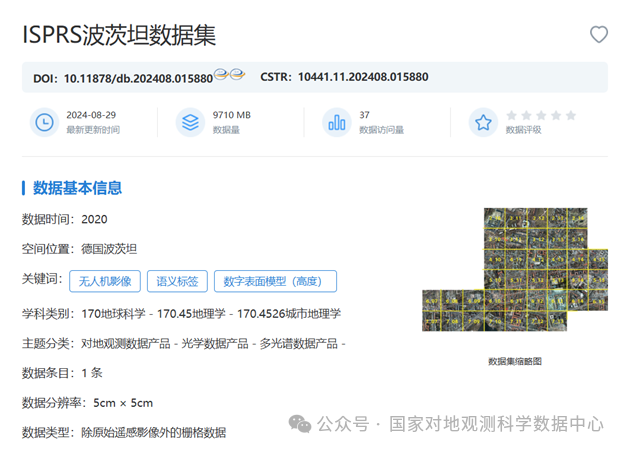Click the clock icon for latest update time
The height and width of the screenshot is (449, 624).
point(45,122)
